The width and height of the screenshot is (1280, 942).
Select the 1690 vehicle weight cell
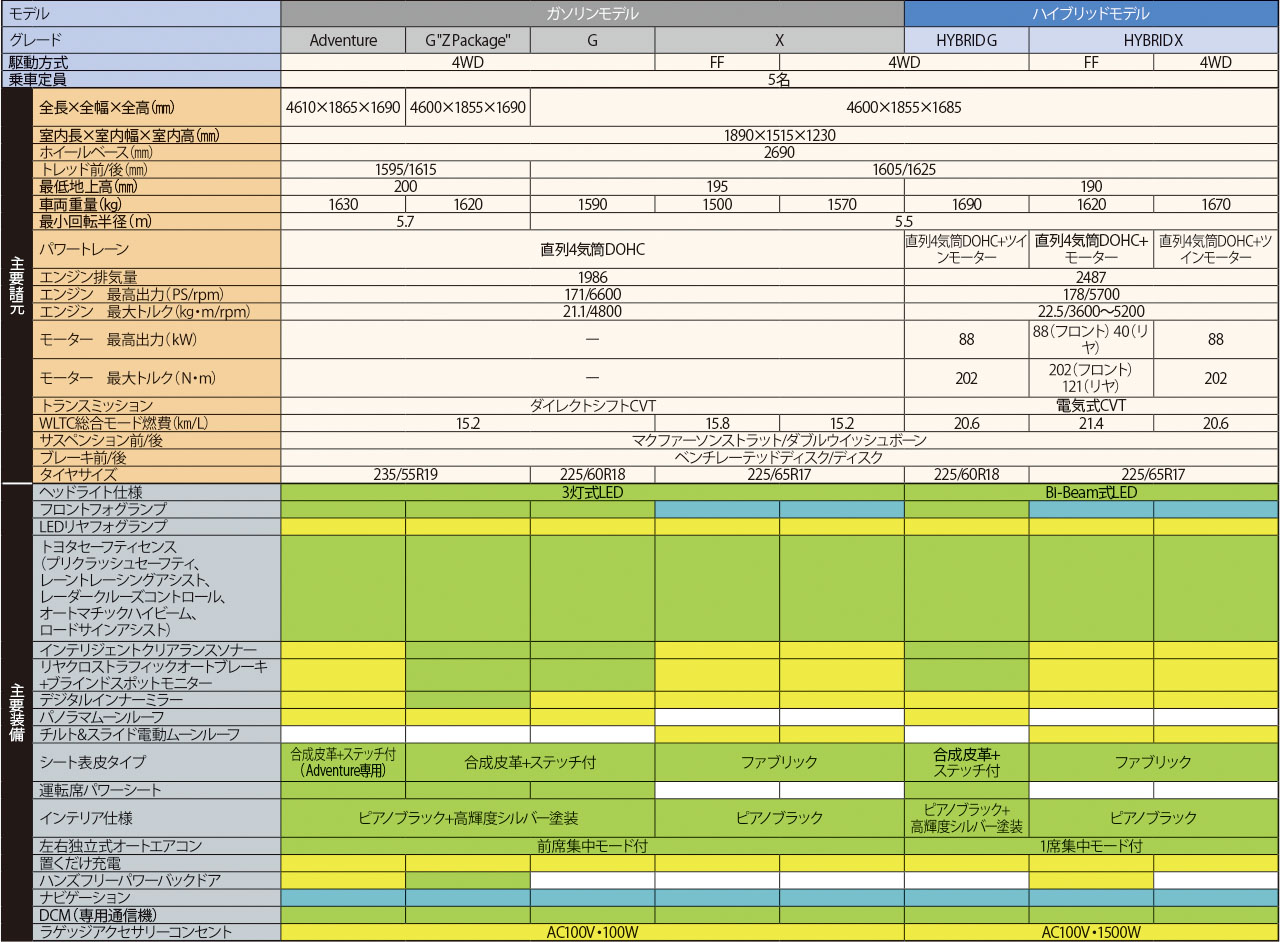click(966, 204)
